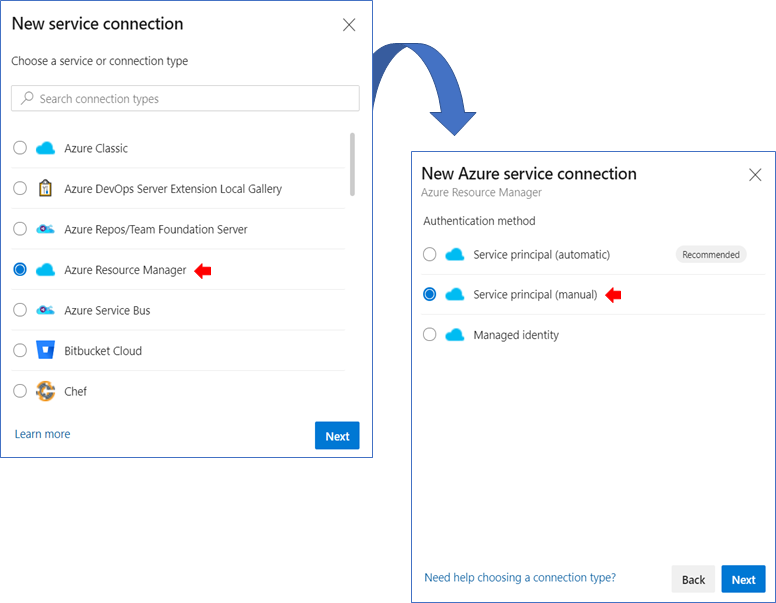Click the Azure Resource Manager subtitle text
The image size is (776, 603).
pyautogui.click(x=481, y=192)
